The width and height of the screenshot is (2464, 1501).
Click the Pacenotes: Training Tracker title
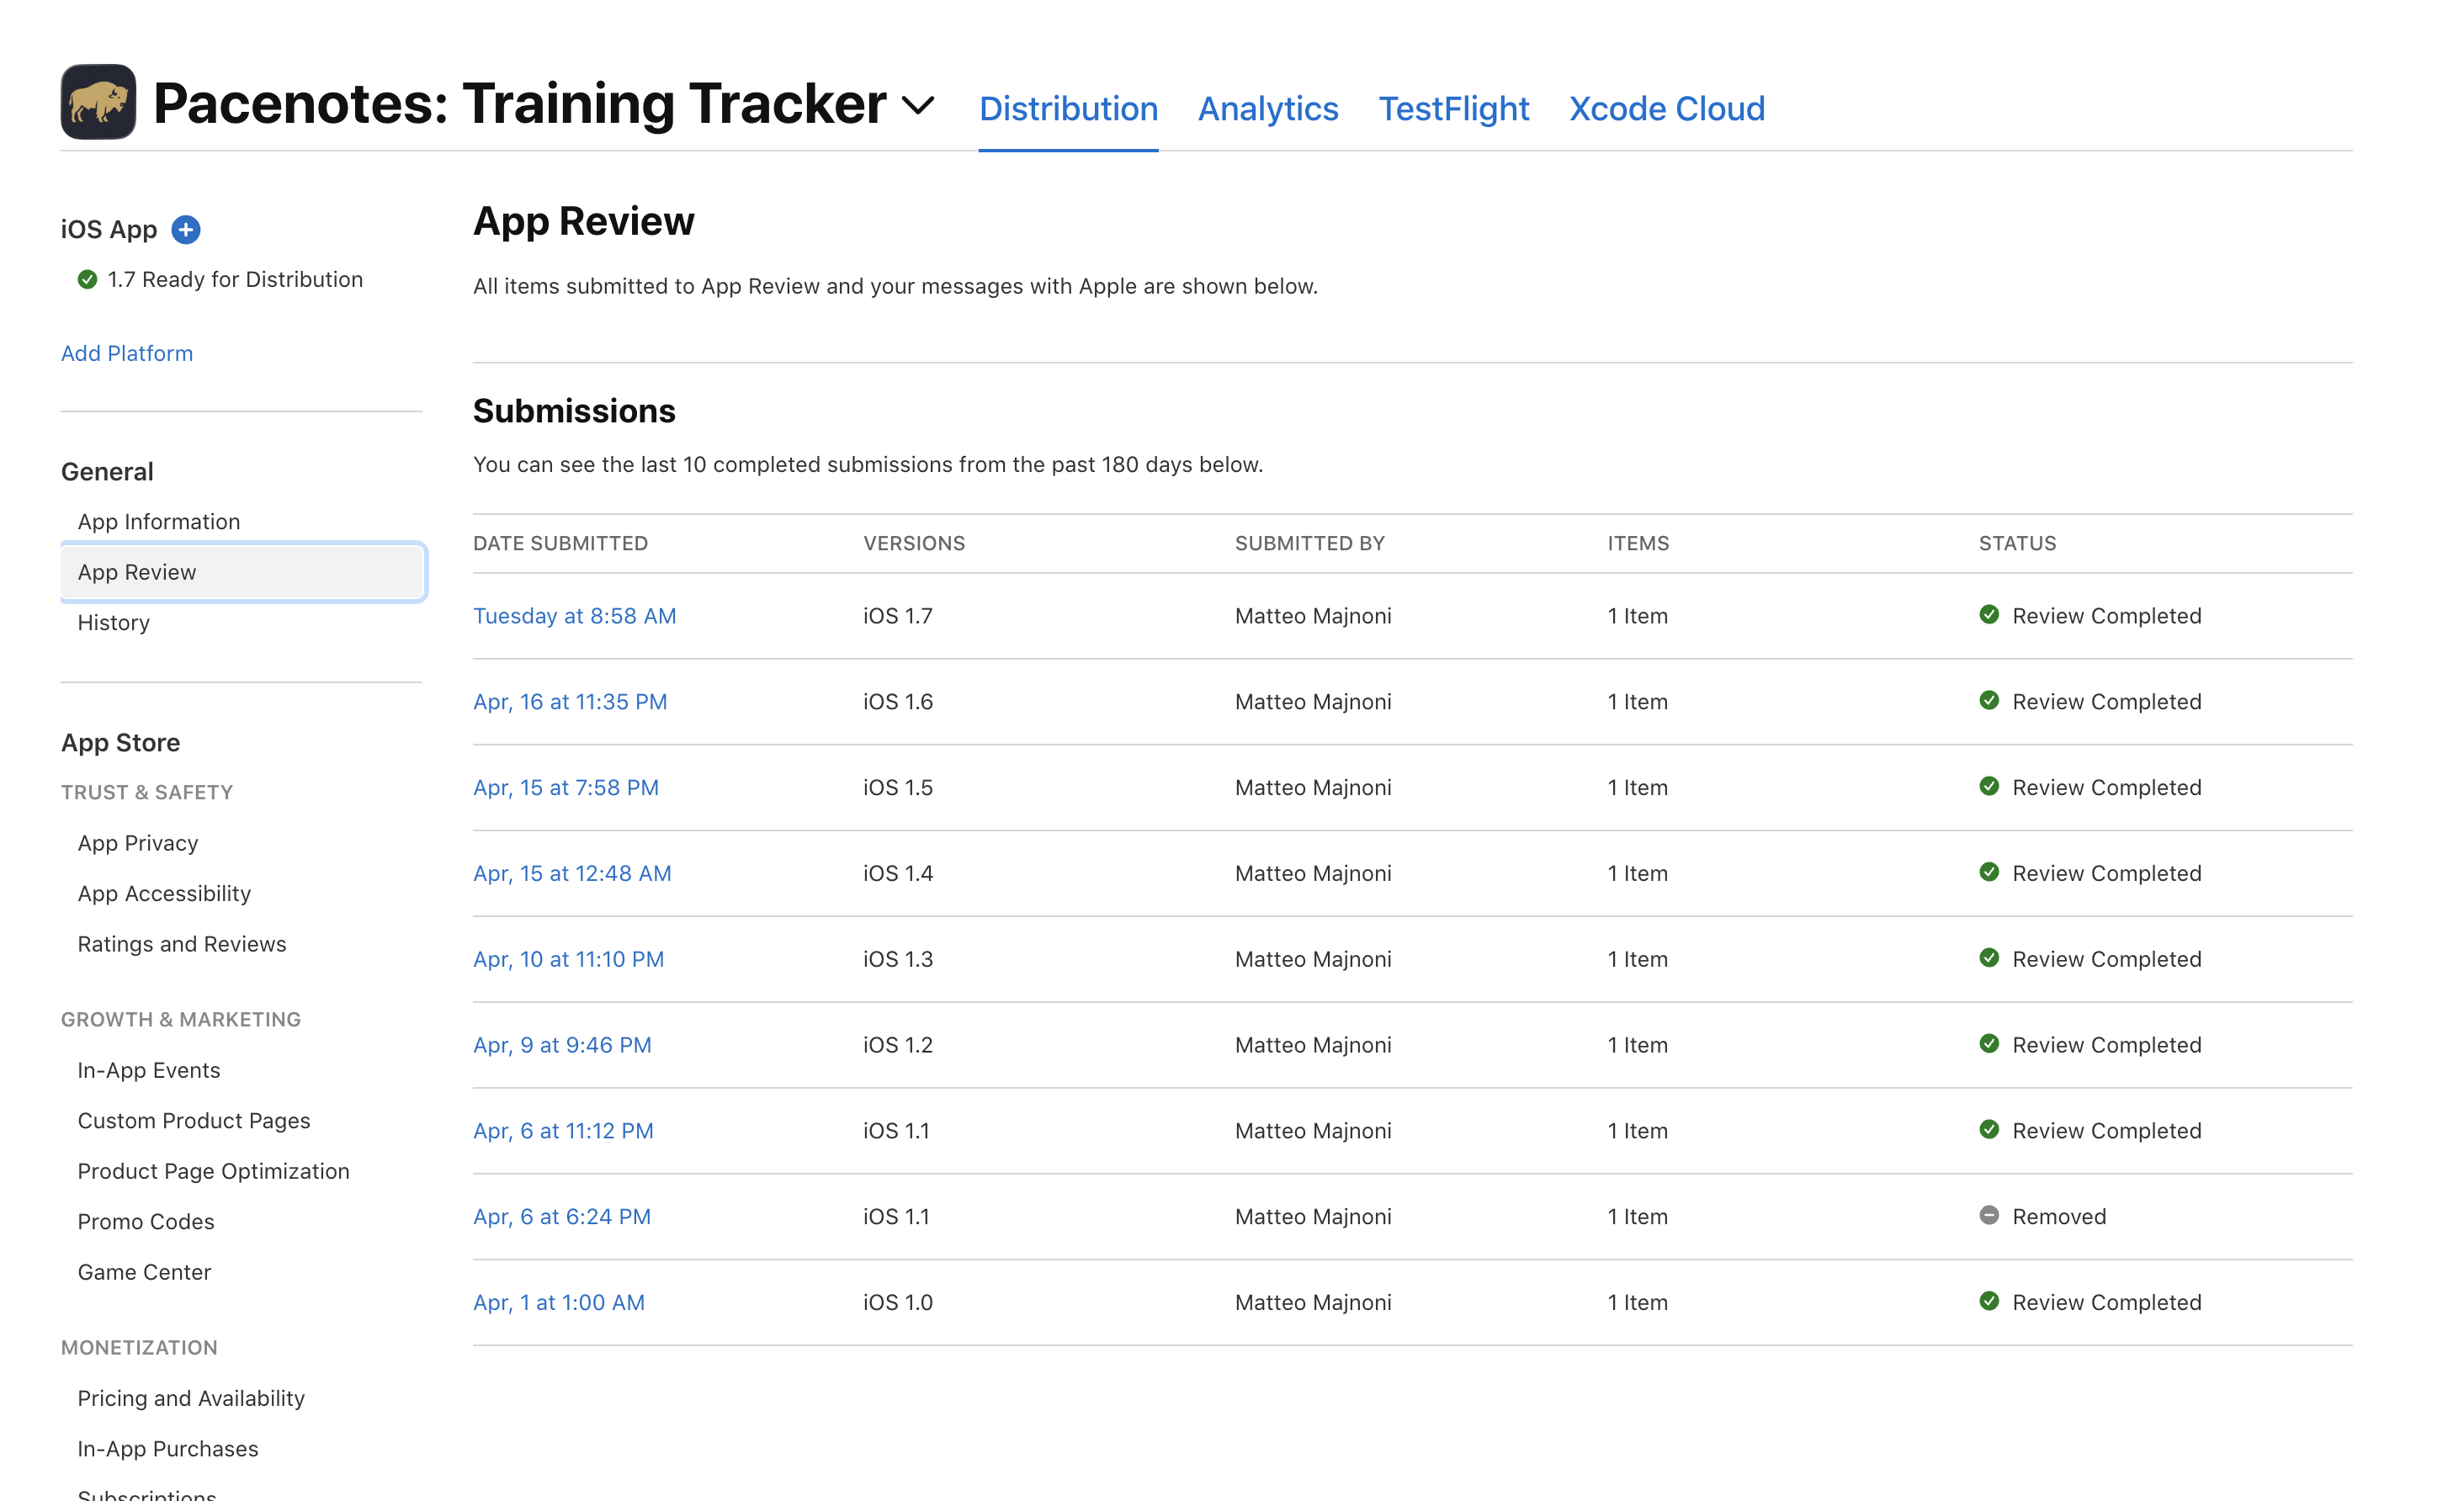click(x=519, y=104)
